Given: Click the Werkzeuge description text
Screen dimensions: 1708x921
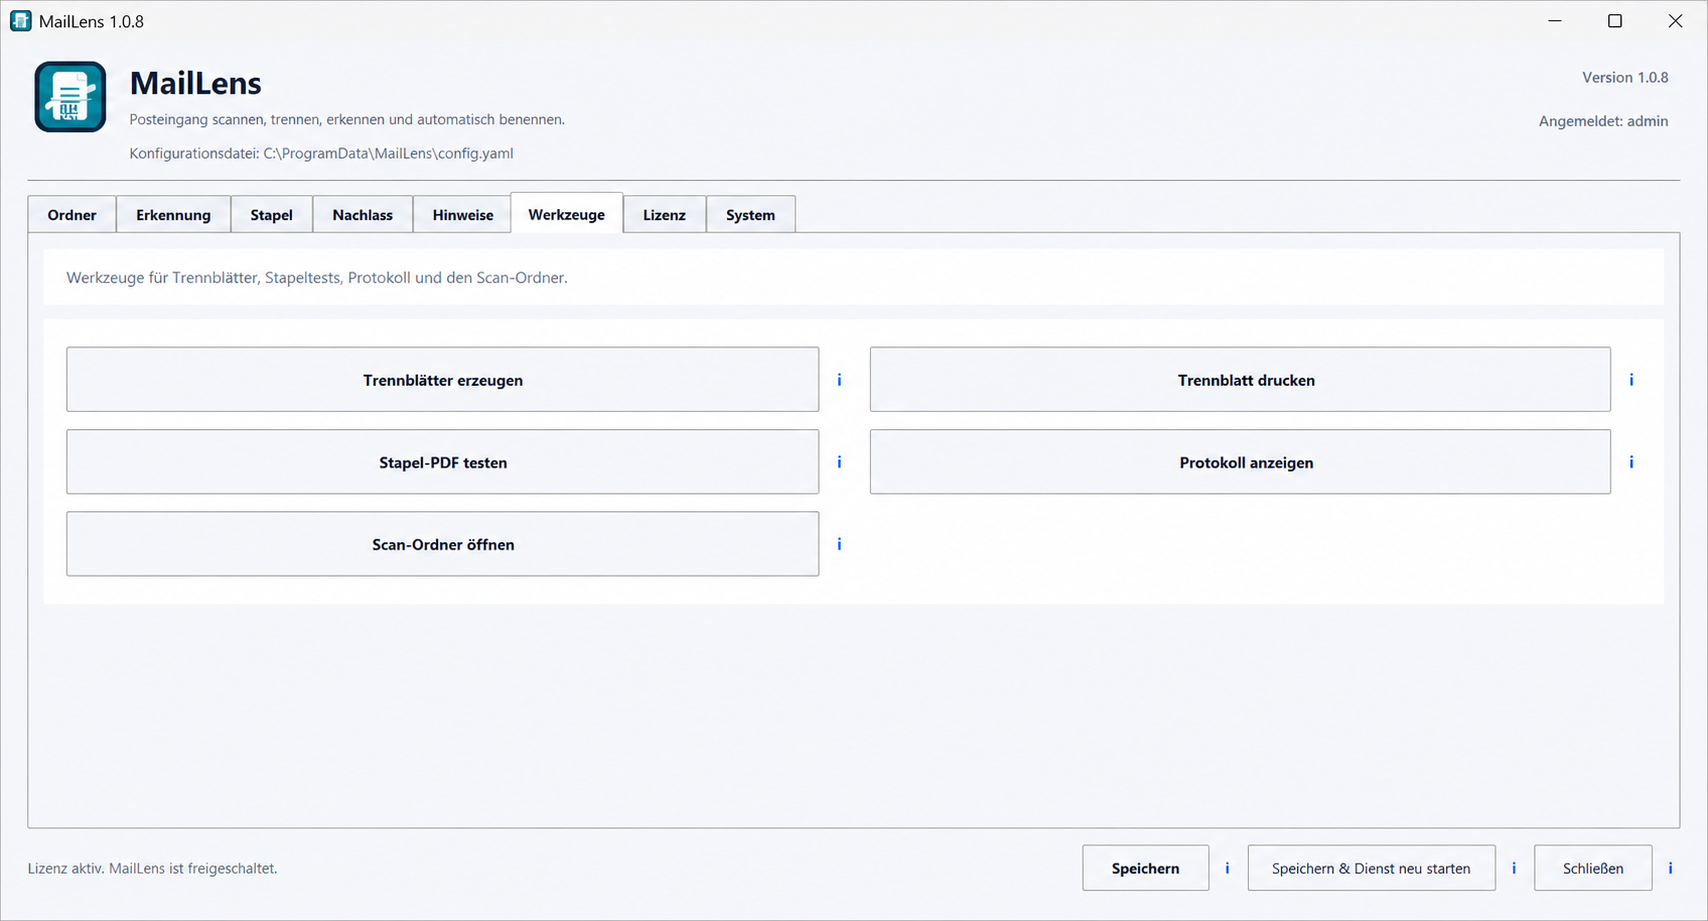Looking at the screenshot, I should point(317,278).
